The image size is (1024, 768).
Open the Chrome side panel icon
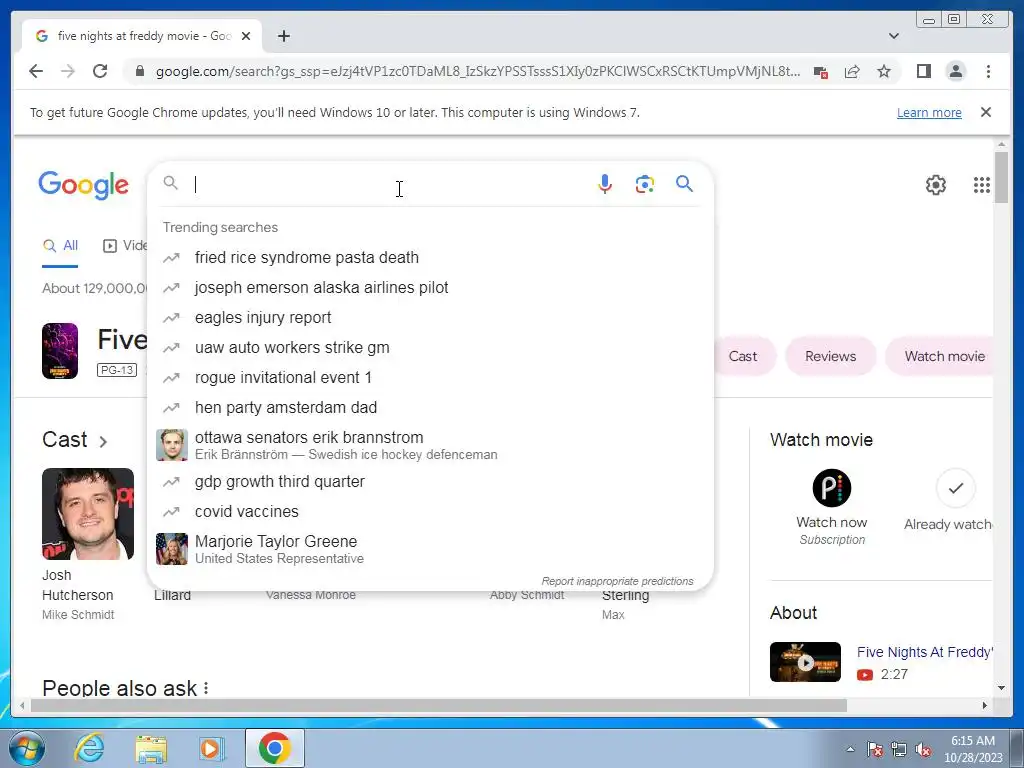coord(923,71)
